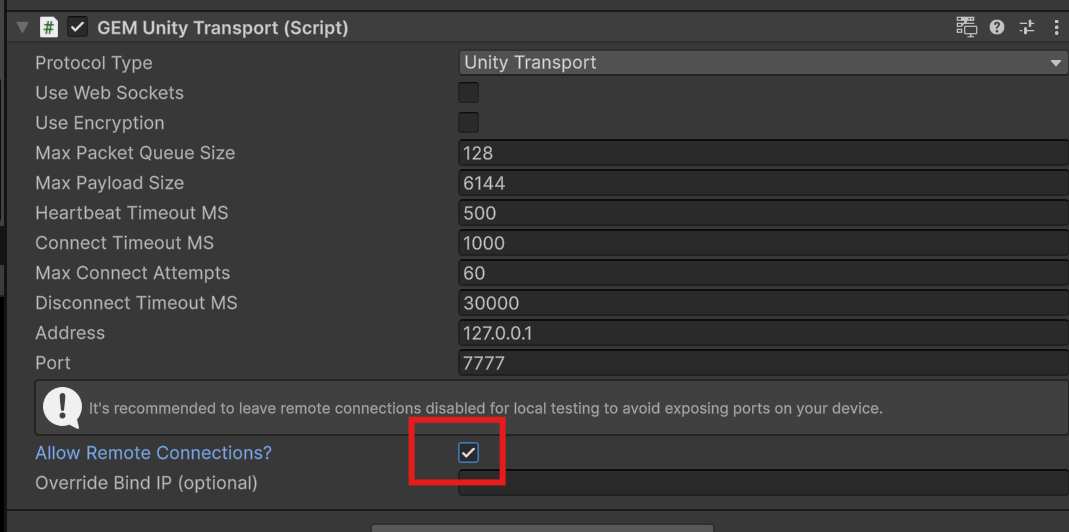The height and width of the screenshot is (532, 1069).
Task: Open the component three-dot options menu
Action: (x=1056, y=27)
